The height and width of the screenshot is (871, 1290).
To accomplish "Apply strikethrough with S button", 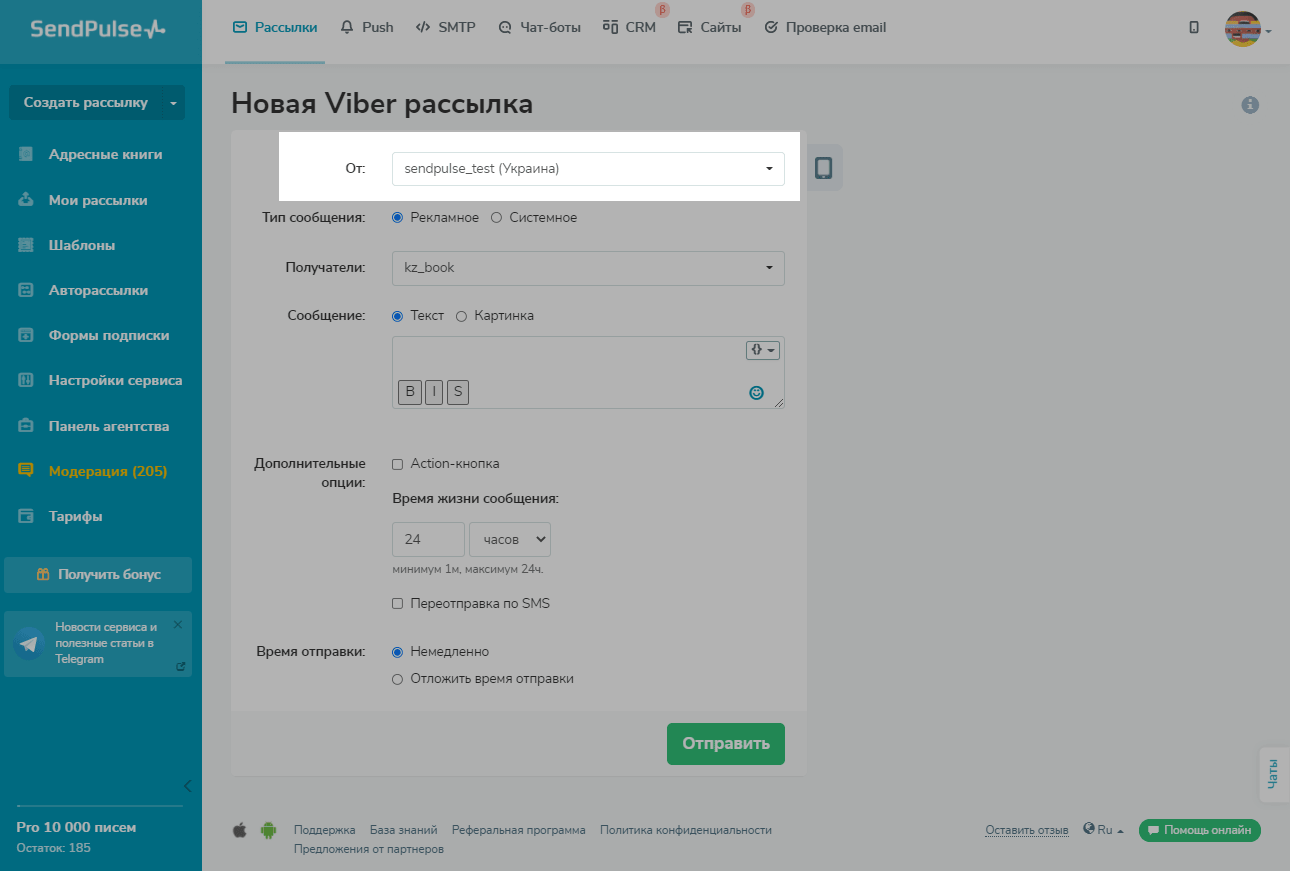I will pos(458,392).
